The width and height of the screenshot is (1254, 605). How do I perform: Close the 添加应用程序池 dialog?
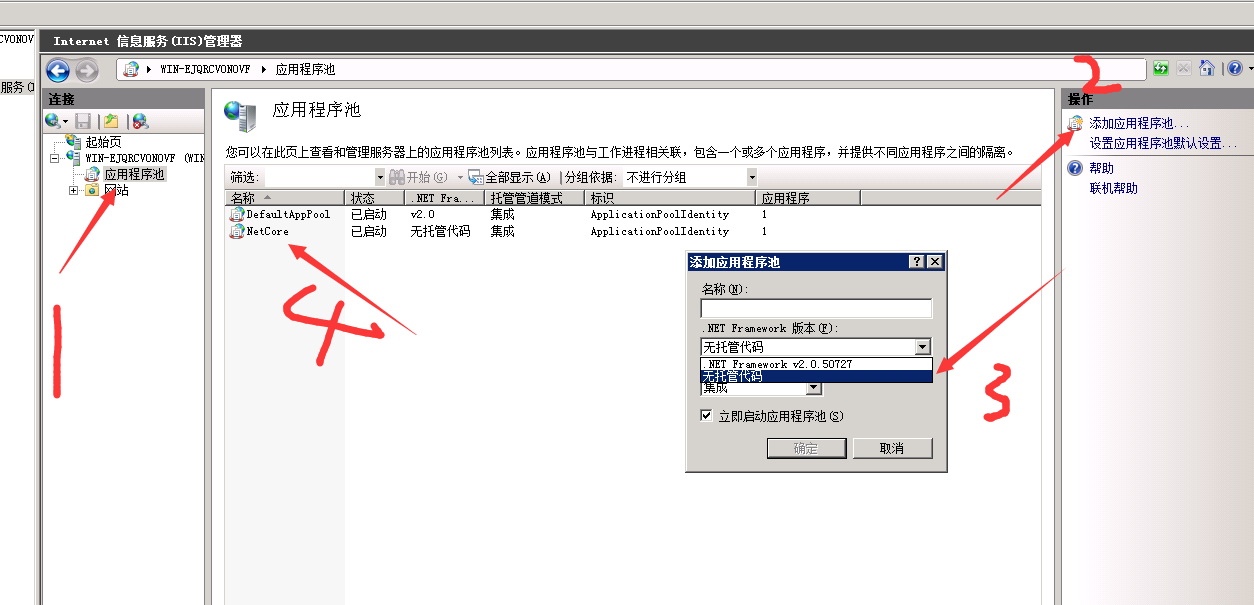tap(935, 262)
